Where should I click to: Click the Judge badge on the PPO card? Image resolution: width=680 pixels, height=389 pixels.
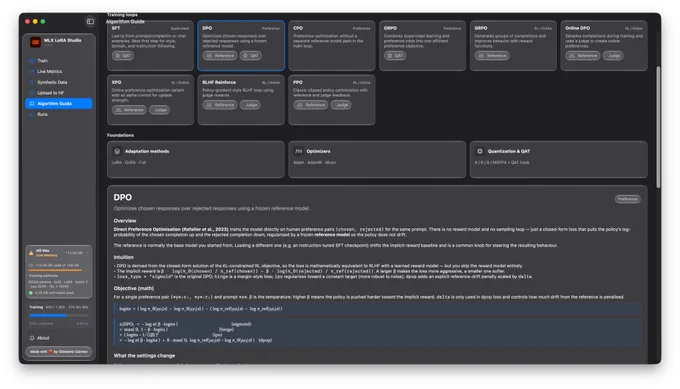[x=341, y=105]
